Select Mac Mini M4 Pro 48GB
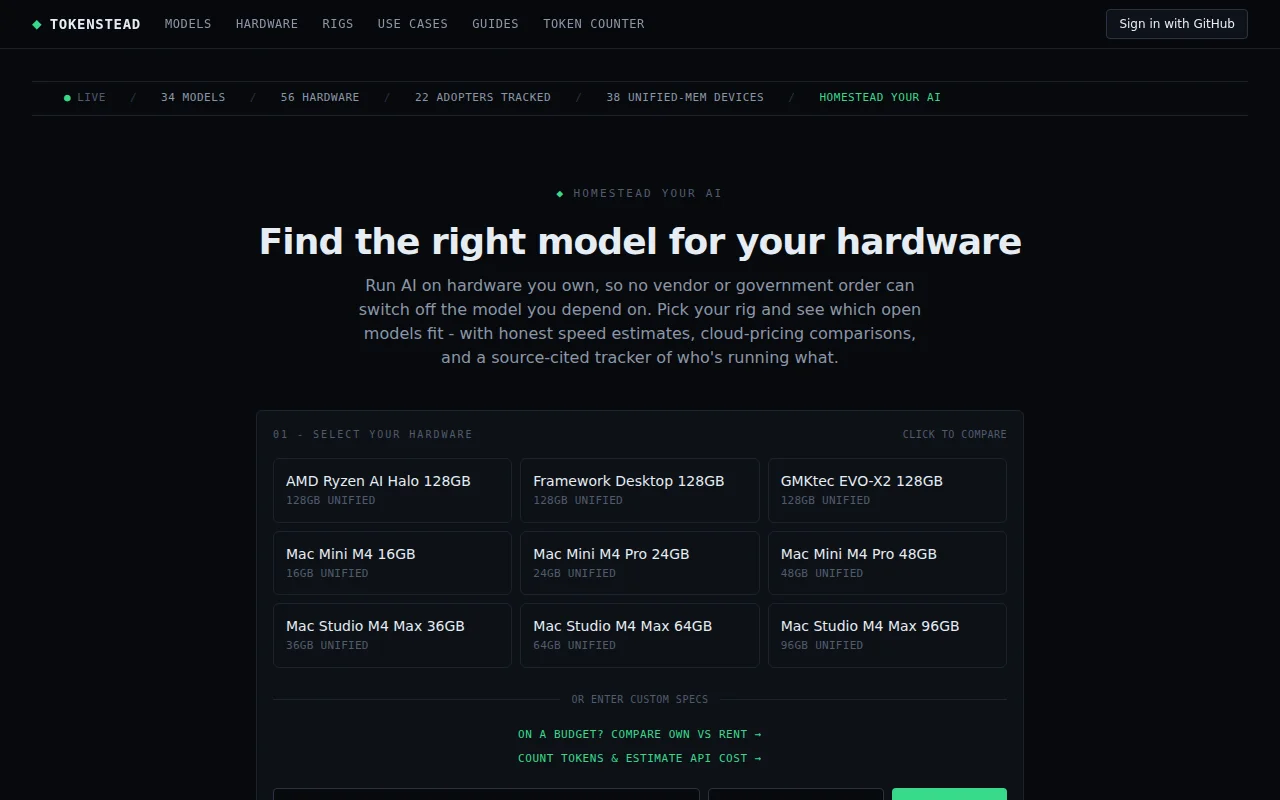The width and height of the screenshot is (1280, 800). click(887, 563)
